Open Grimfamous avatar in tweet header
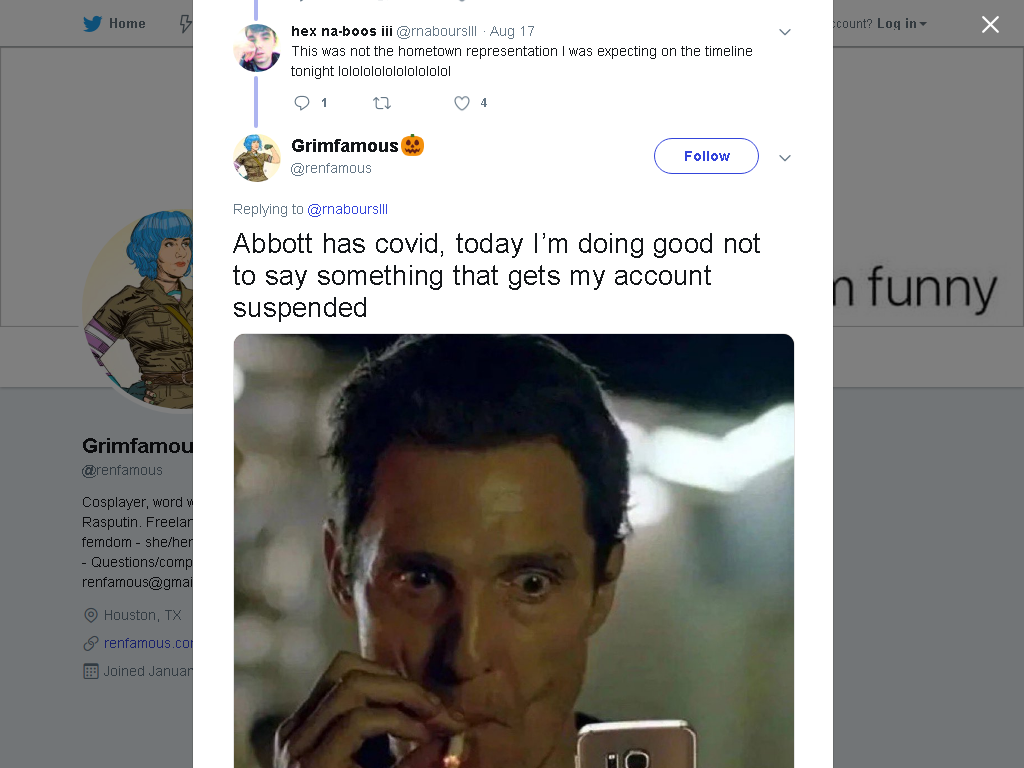Viewport: 1024px width, 768px height. tap(257, 157)
